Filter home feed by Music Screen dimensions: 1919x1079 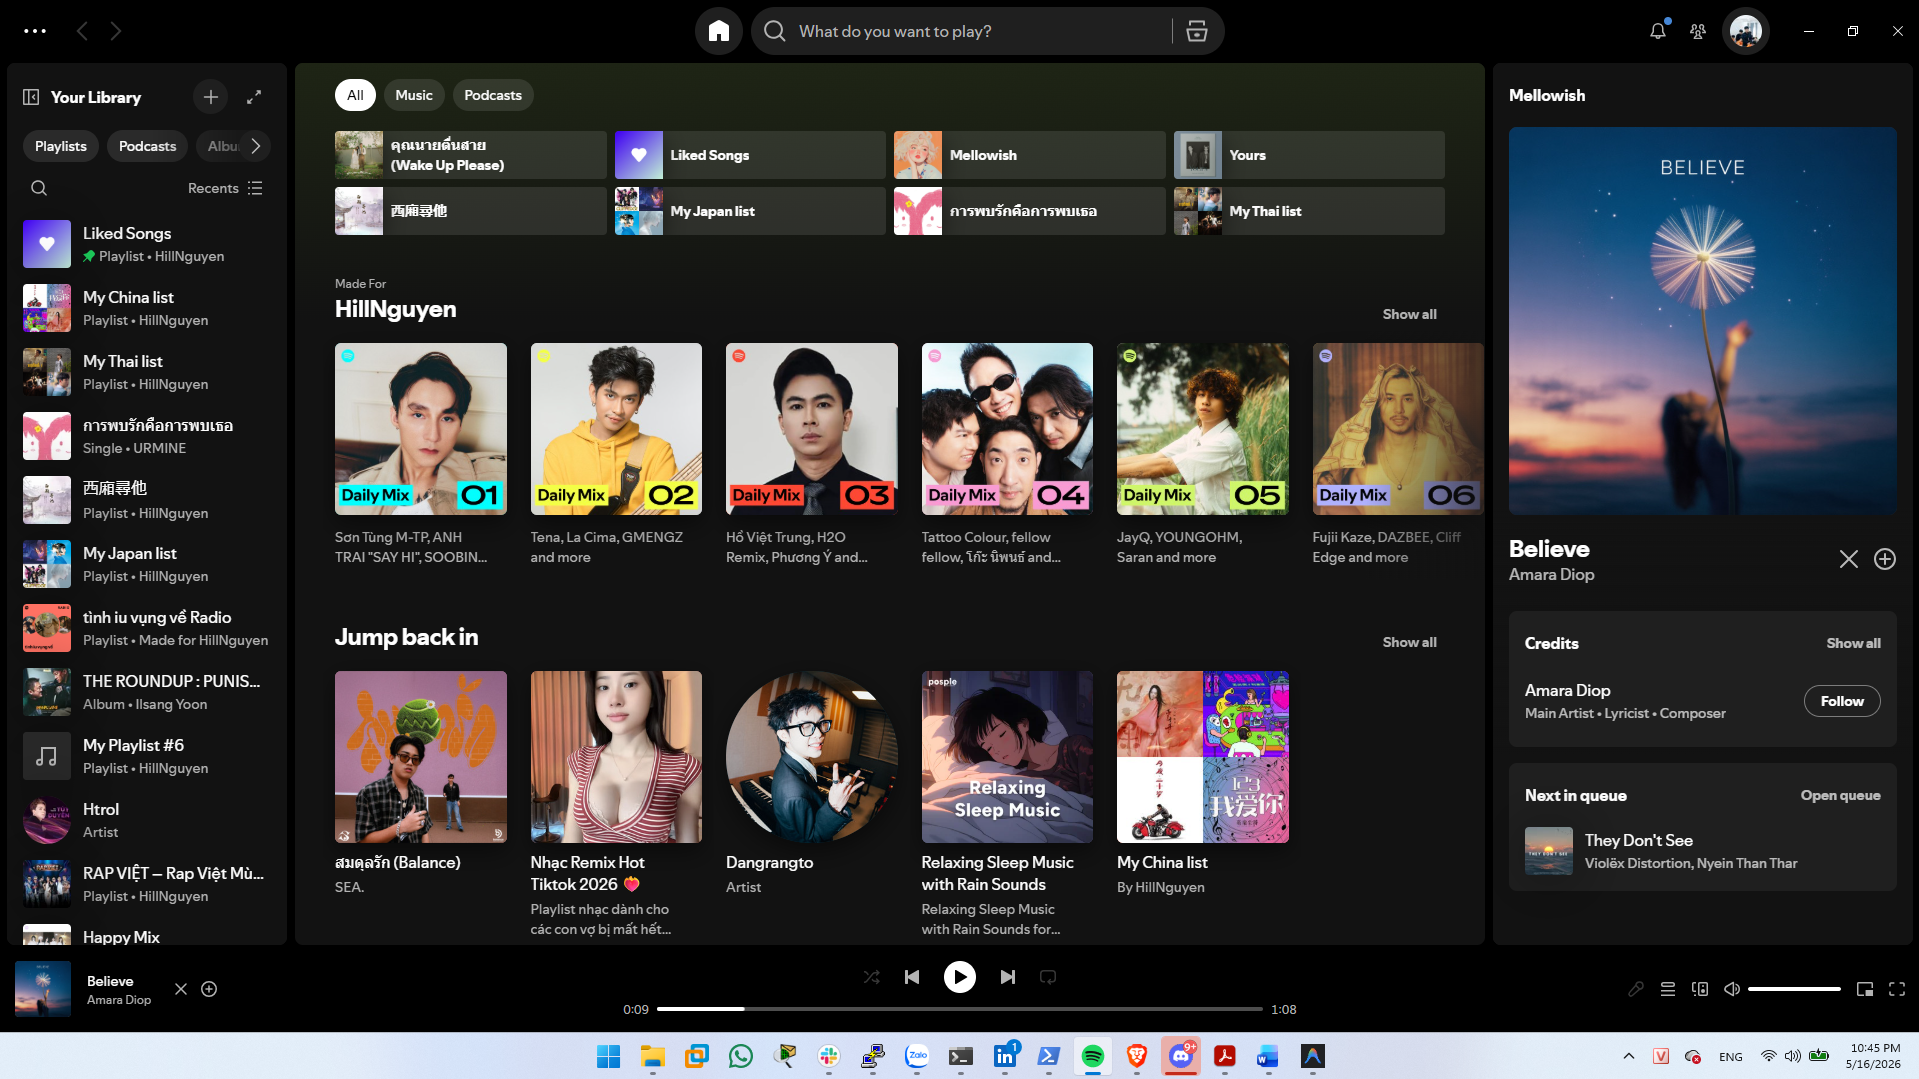tap(414, 95)
